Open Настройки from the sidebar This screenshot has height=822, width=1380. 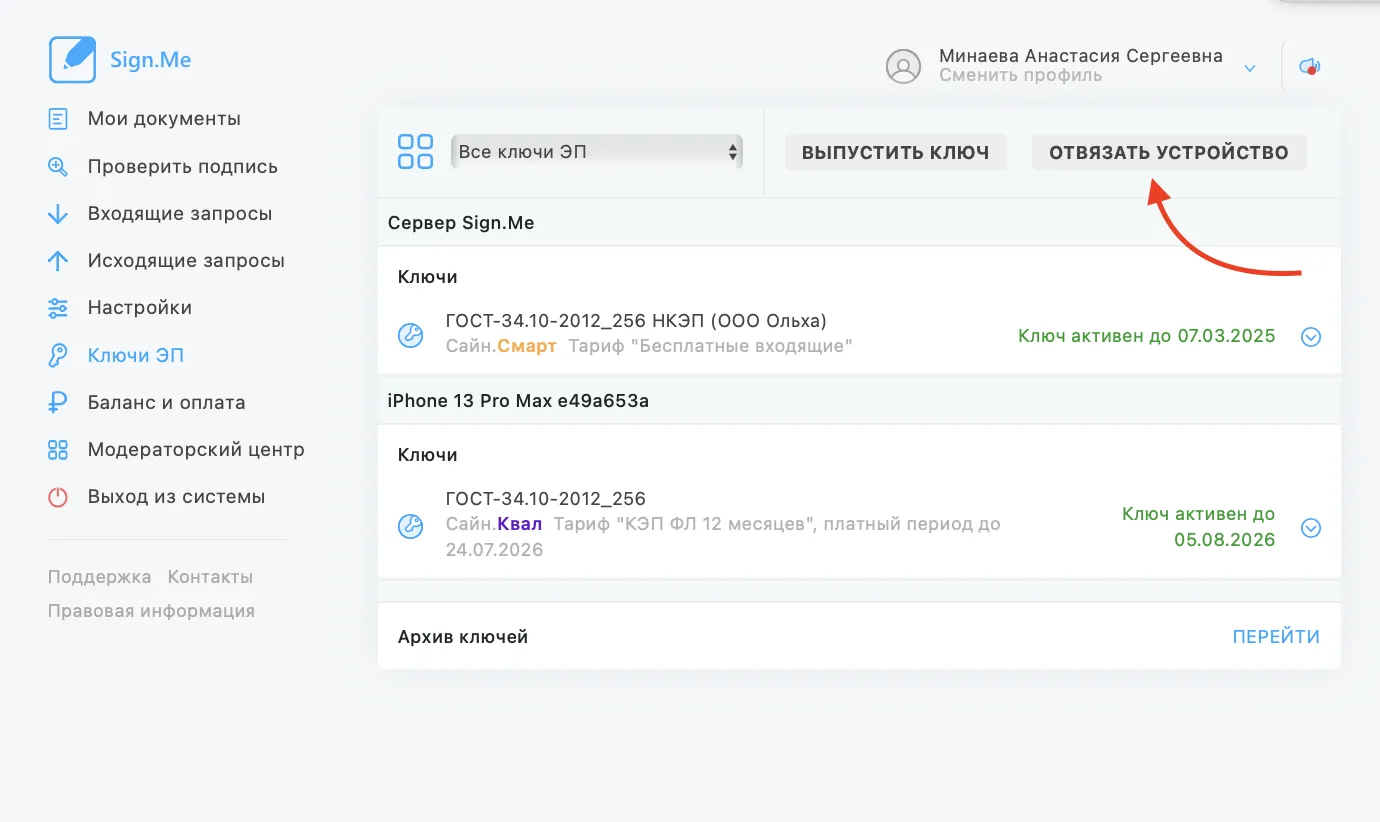pyautogui.click(x=139, y=308)
